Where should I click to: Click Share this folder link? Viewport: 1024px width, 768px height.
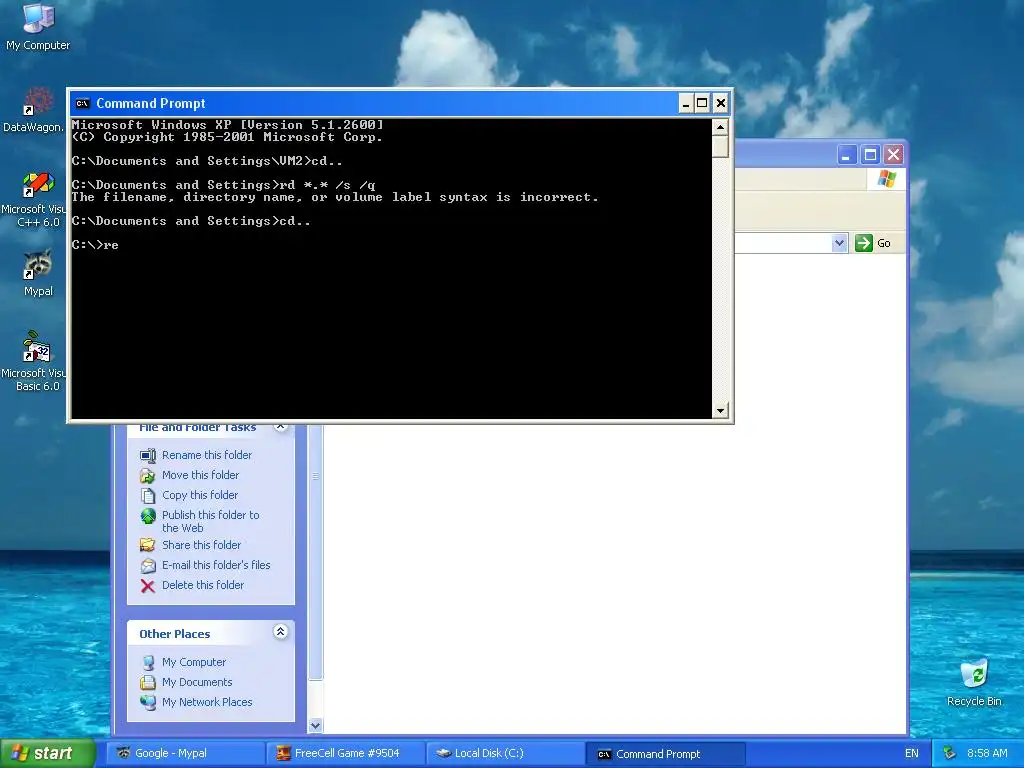point(201,545)
